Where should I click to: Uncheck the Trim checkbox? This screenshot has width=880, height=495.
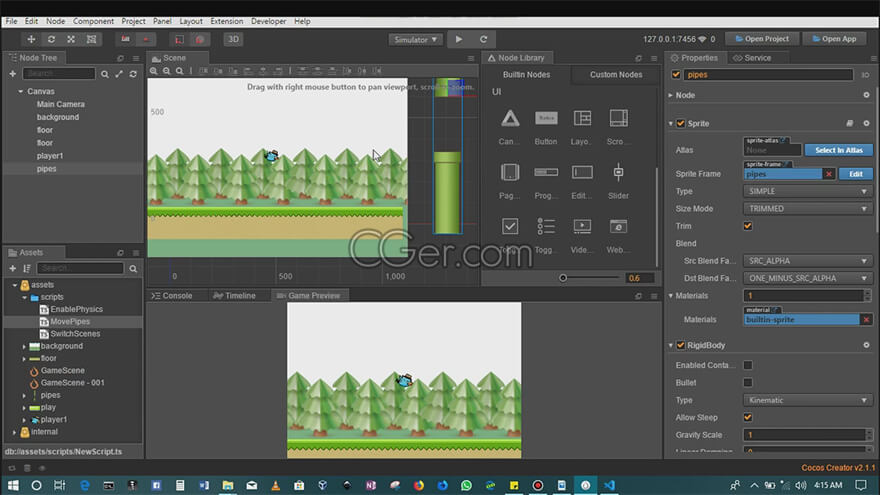coord(748,226)
